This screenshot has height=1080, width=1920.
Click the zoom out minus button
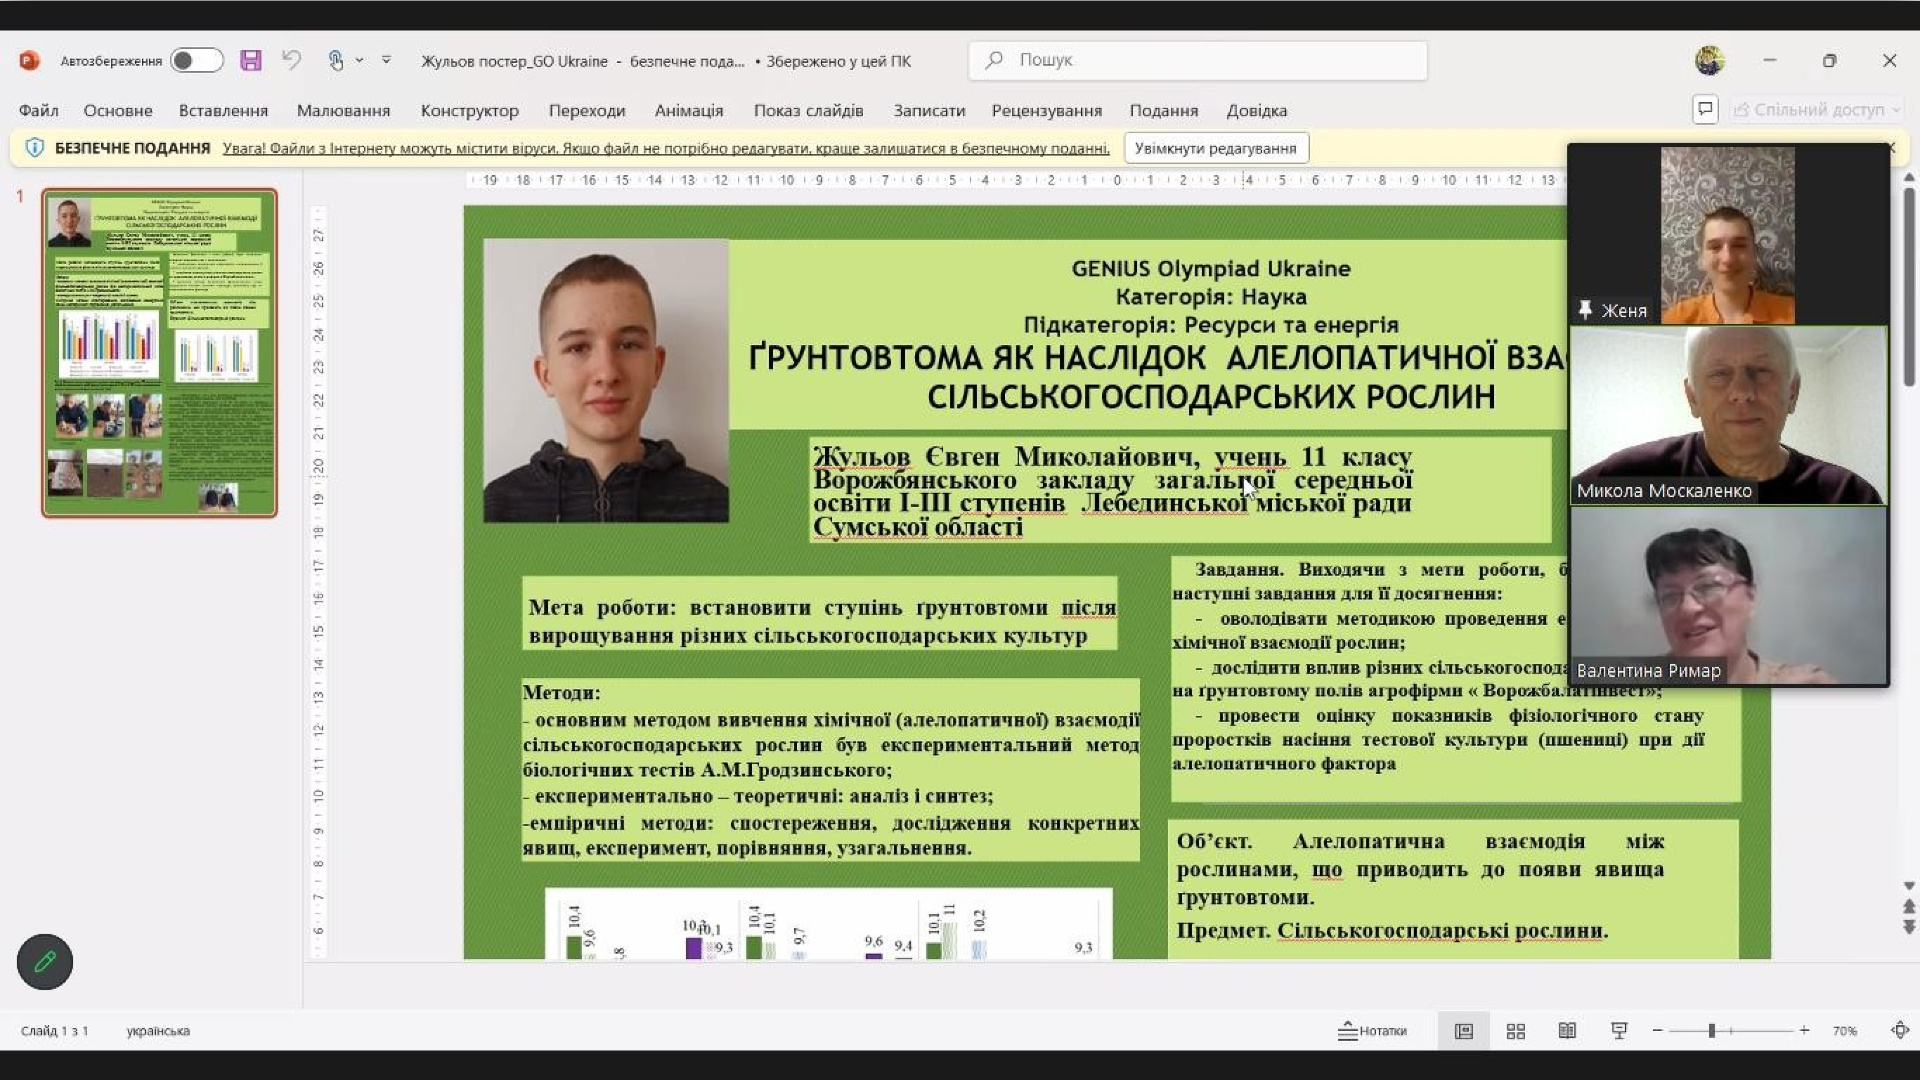(1657, 1030)
